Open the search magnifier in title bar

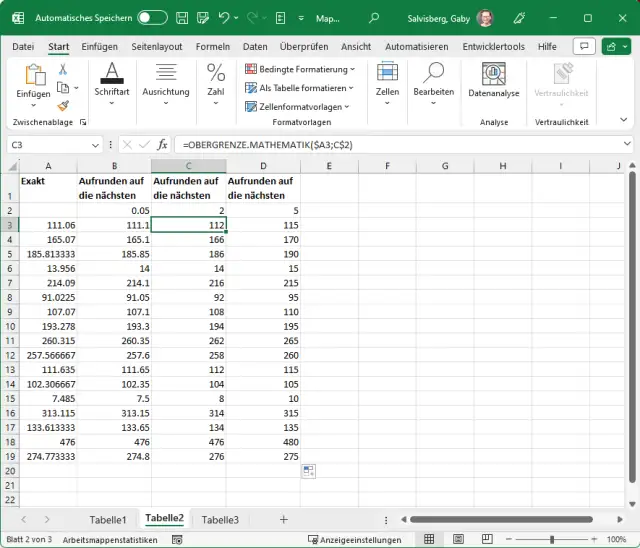[x=374, y=18]
